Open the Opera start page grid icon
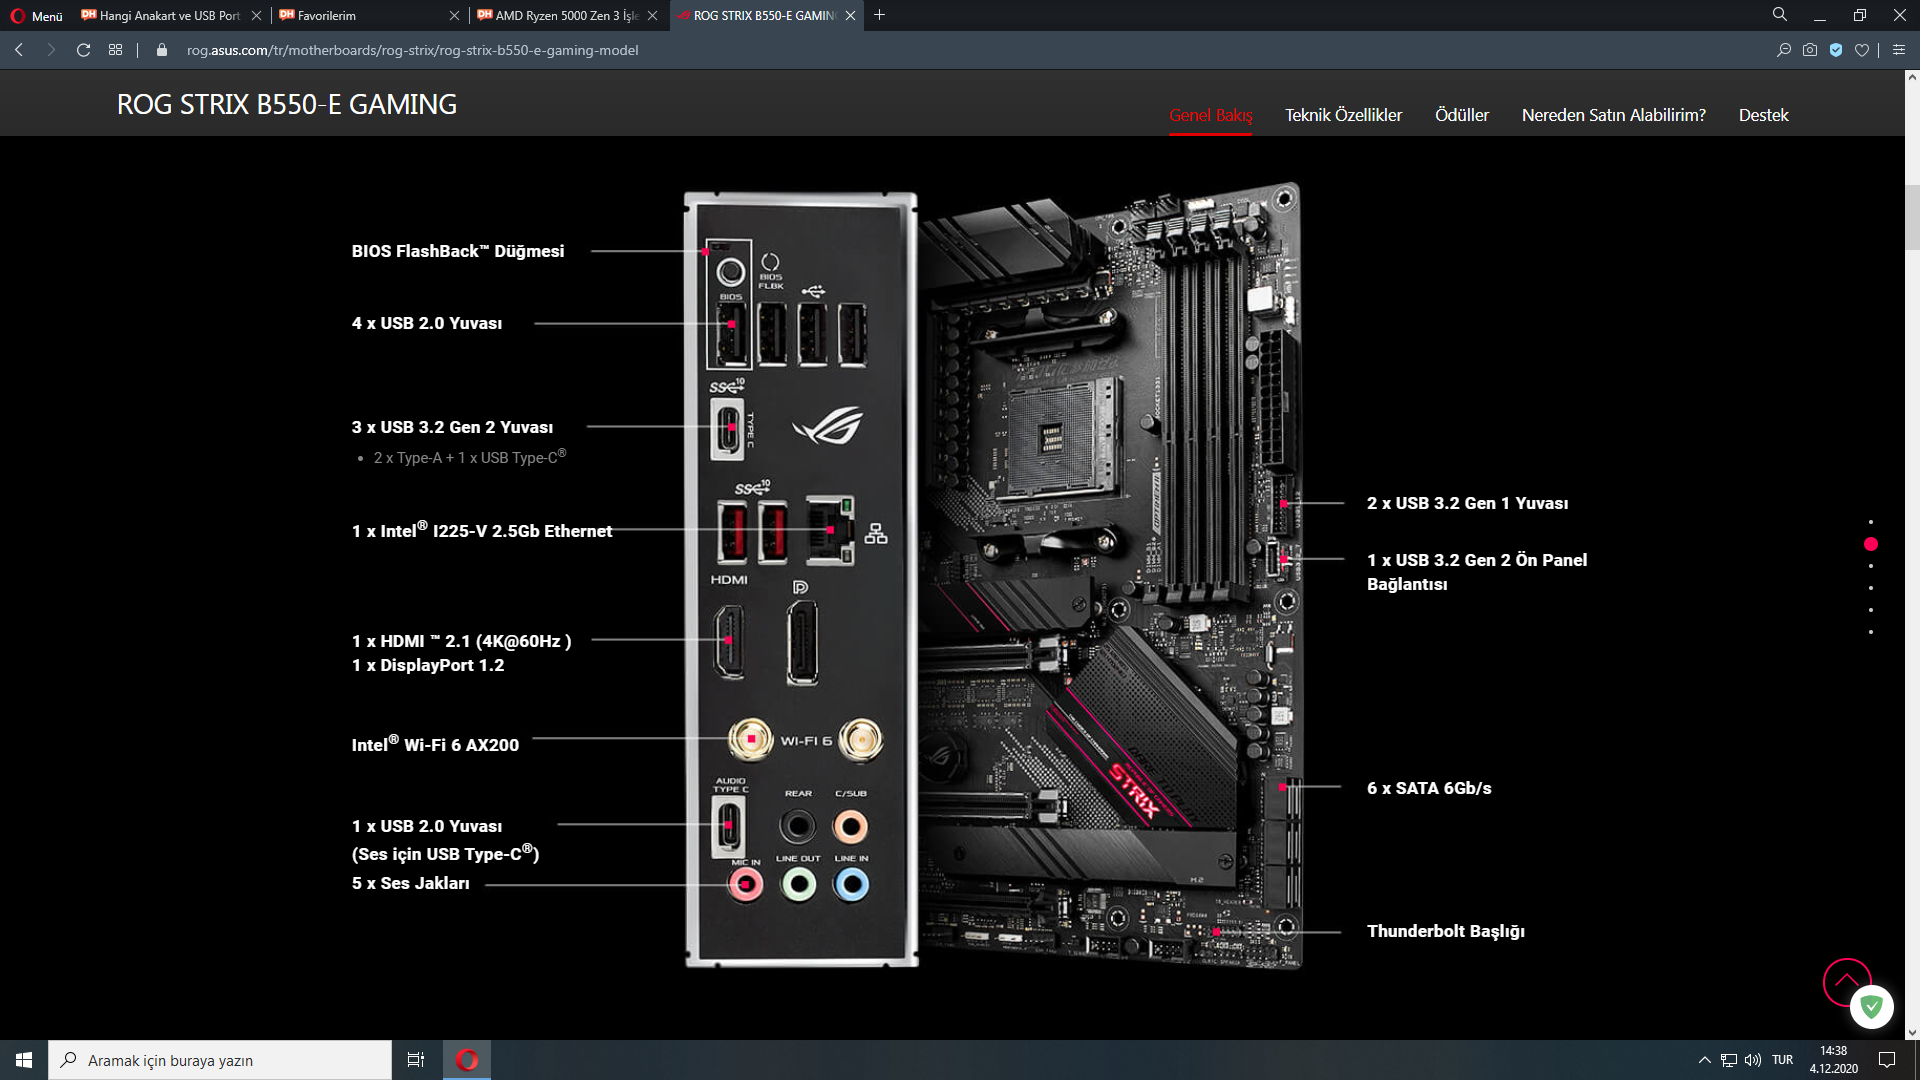1920x1080 pixels. (x=116, y=50)
